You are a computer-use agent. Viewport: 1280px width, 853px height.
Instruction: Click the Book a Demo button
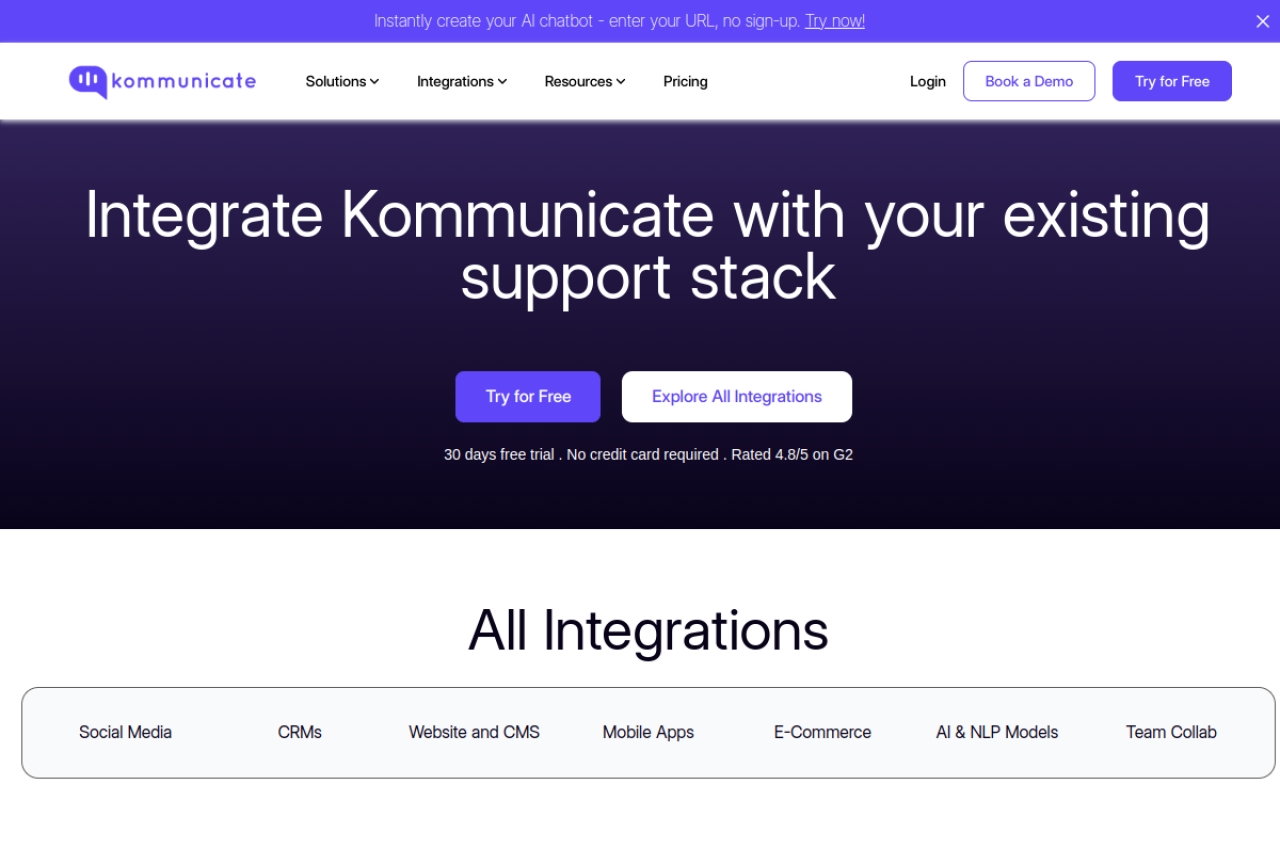pyautogui.click(x=1029, y=81)
